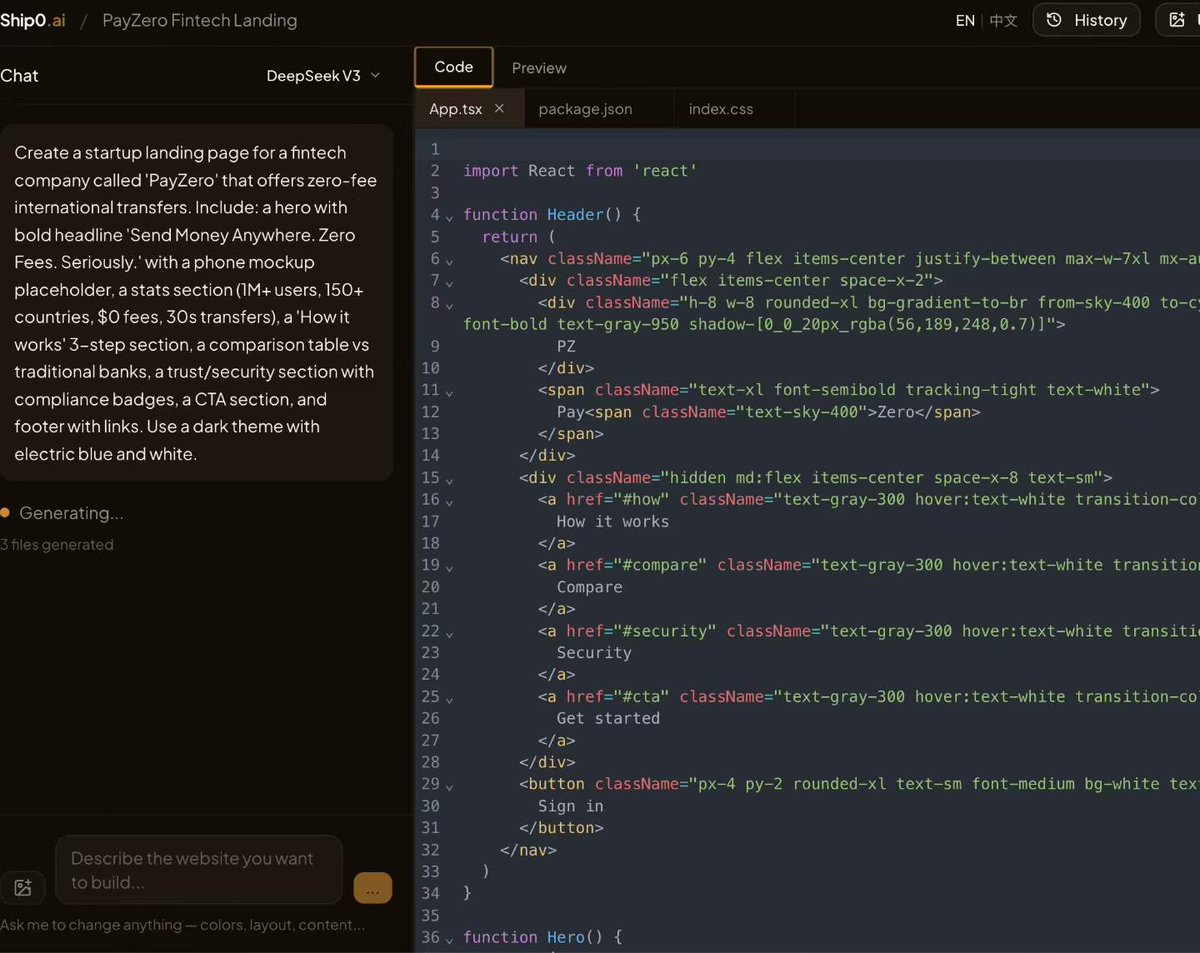The width and height of the screenshot is (1200, 953).
Task: Click the orange generating status dot
Action: tap(5, 513)
